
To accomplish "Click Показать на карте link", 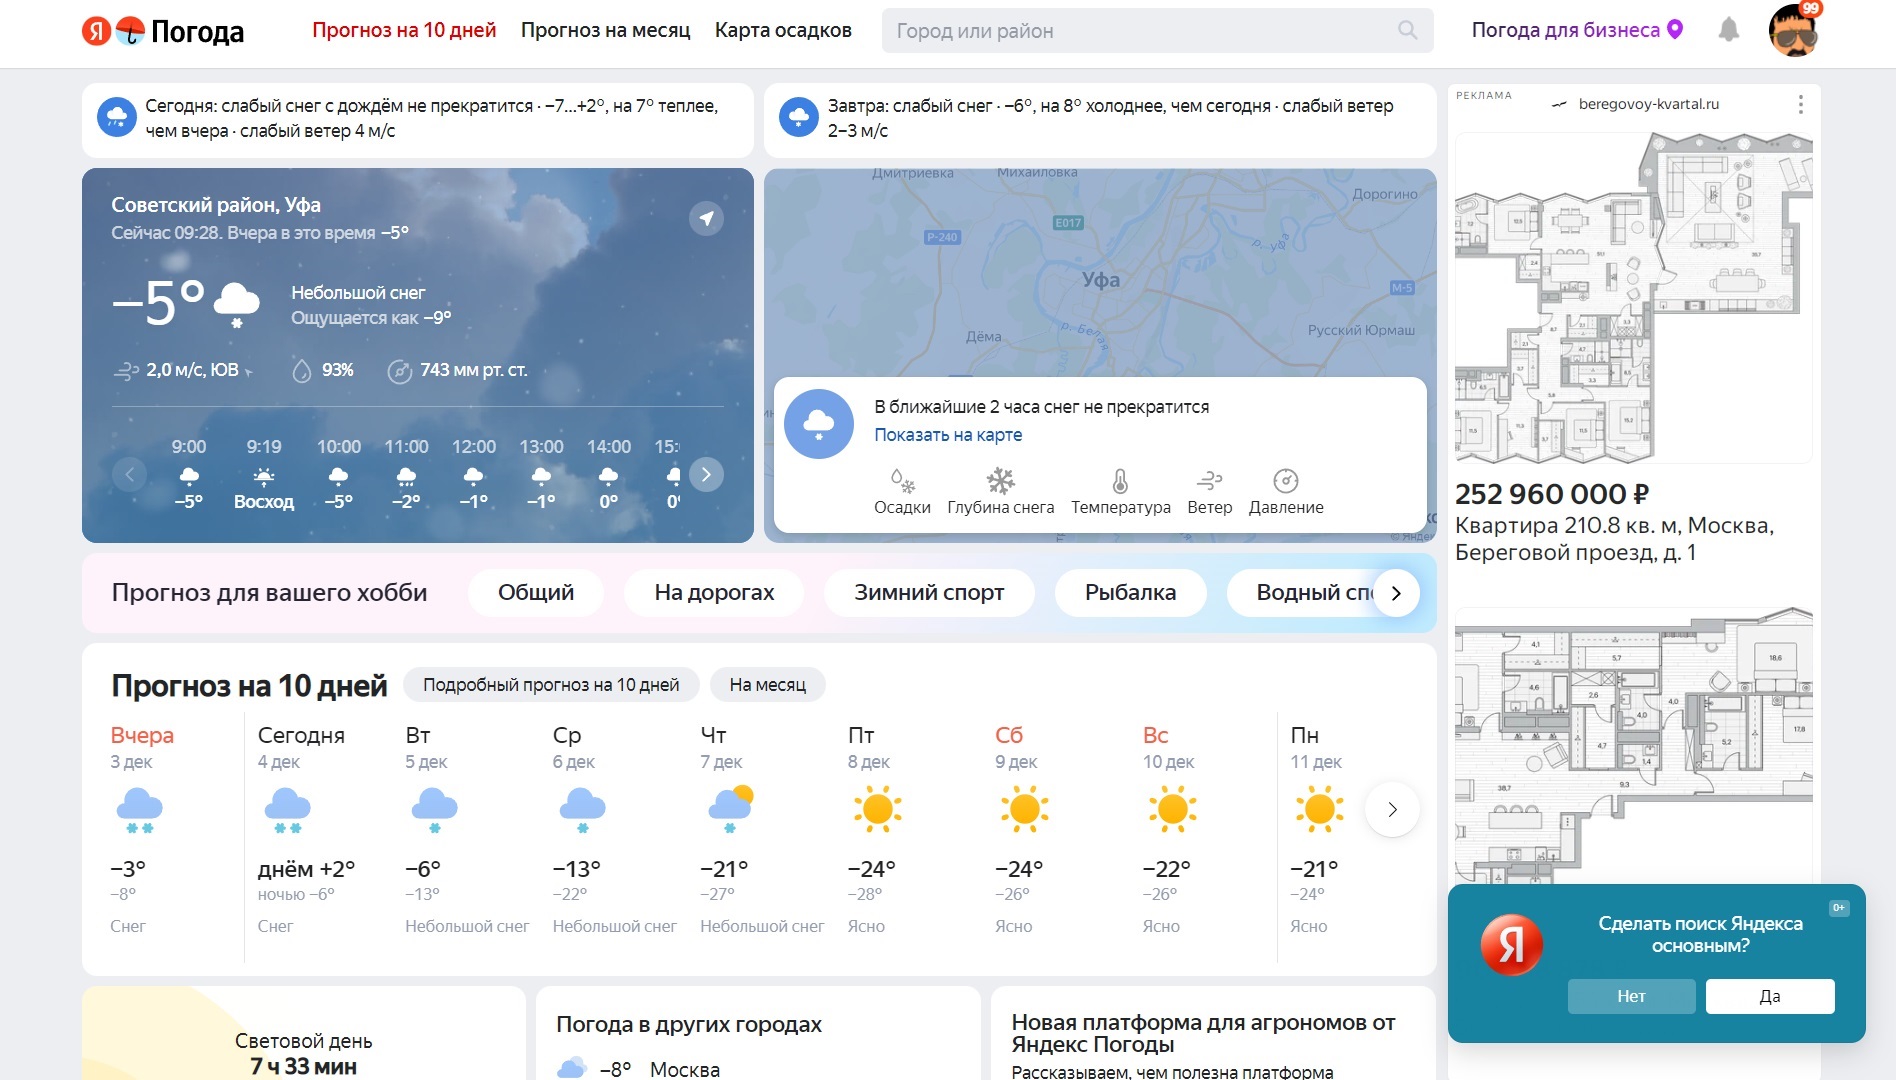I will [948, 435].
